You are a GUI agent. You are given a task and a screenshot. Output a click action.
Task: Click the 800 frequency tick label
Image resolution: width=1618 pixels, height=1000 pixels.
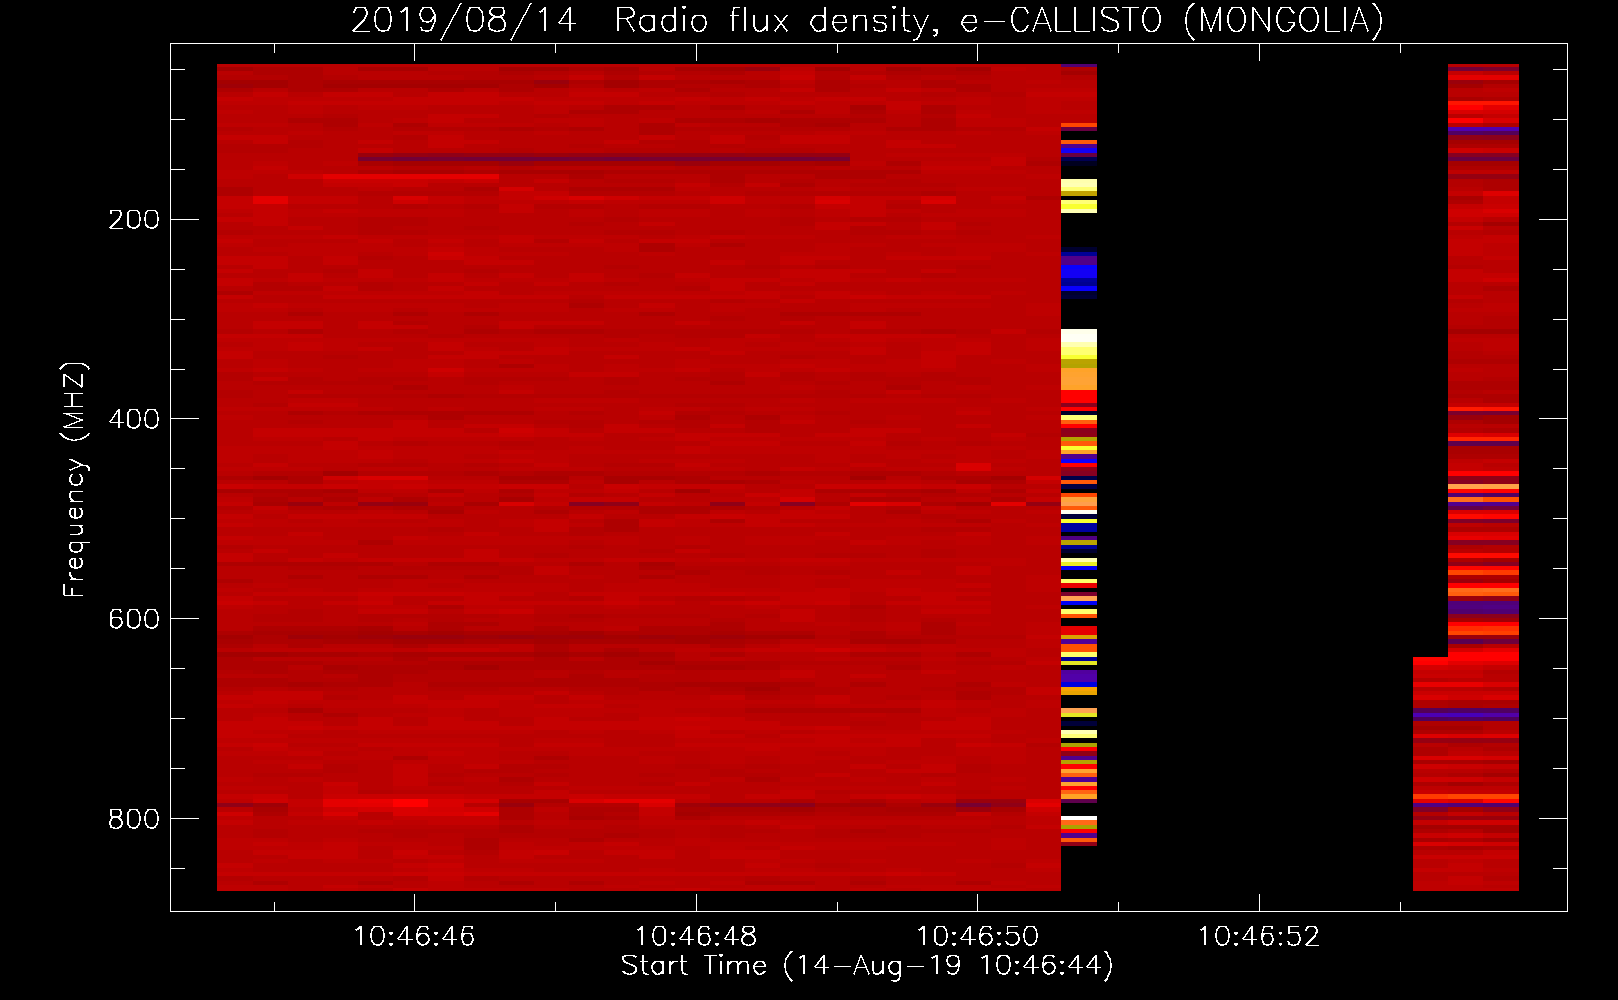point(134,819)
